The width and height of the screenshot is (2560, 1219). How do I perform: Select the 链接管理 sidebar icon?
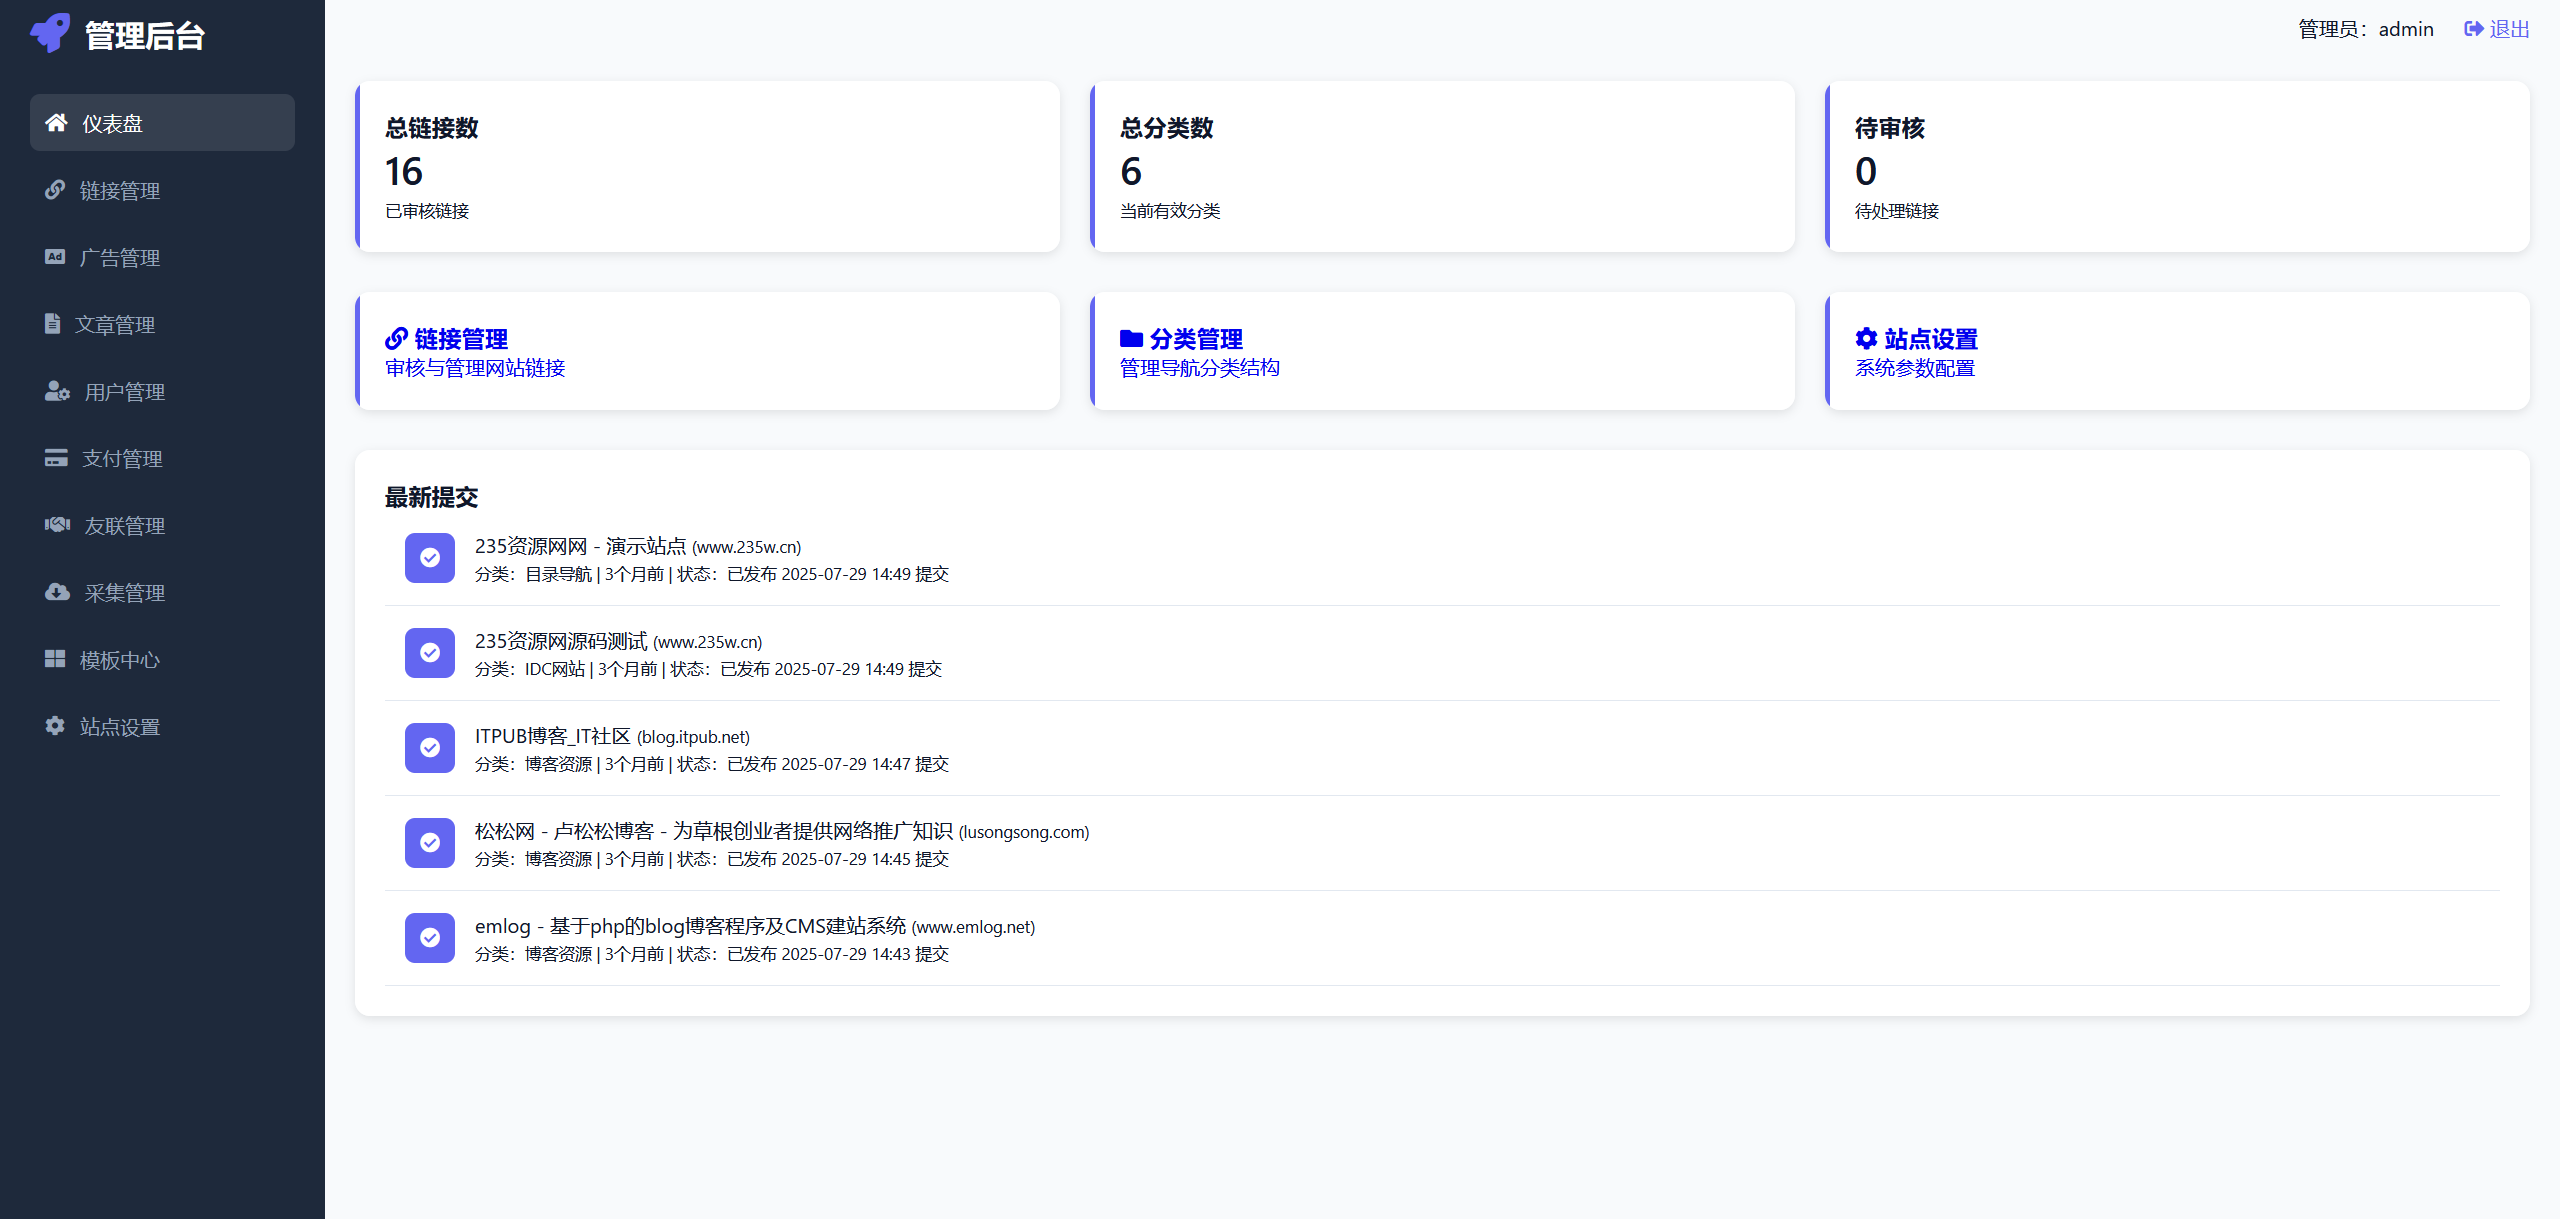tap(56, 190)
